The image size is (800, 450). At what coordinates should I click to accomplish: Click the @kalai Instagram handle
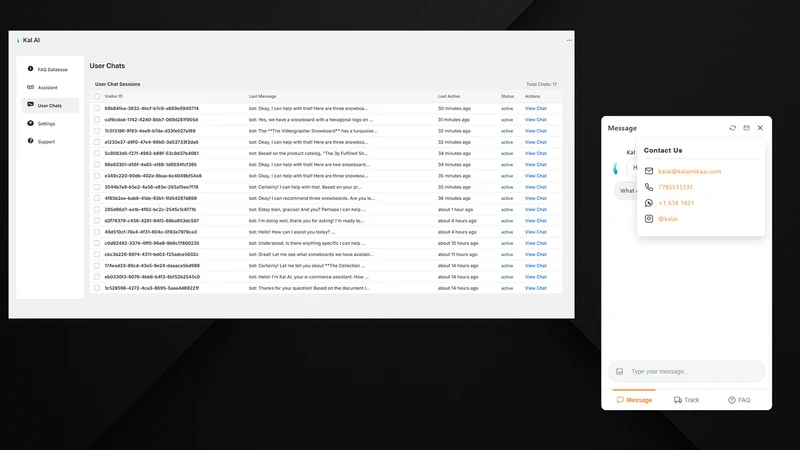pyautogui.click(x=667, y=219)
